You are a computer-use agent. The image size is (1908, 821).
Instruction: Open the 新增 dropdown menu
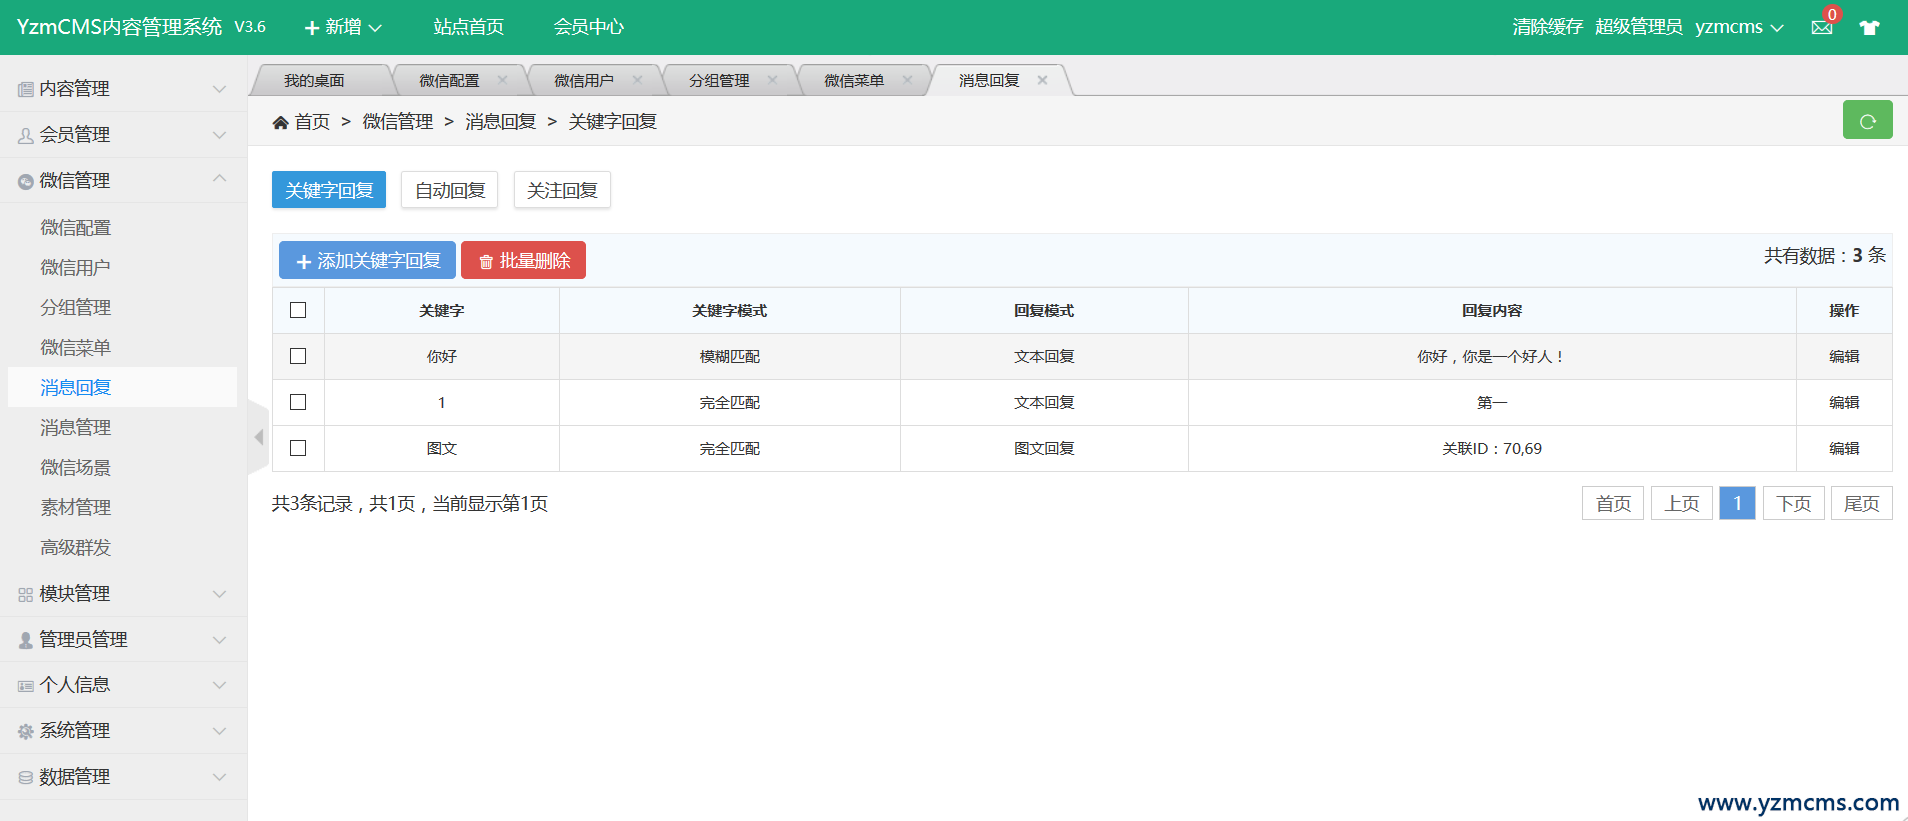point(342,27)
